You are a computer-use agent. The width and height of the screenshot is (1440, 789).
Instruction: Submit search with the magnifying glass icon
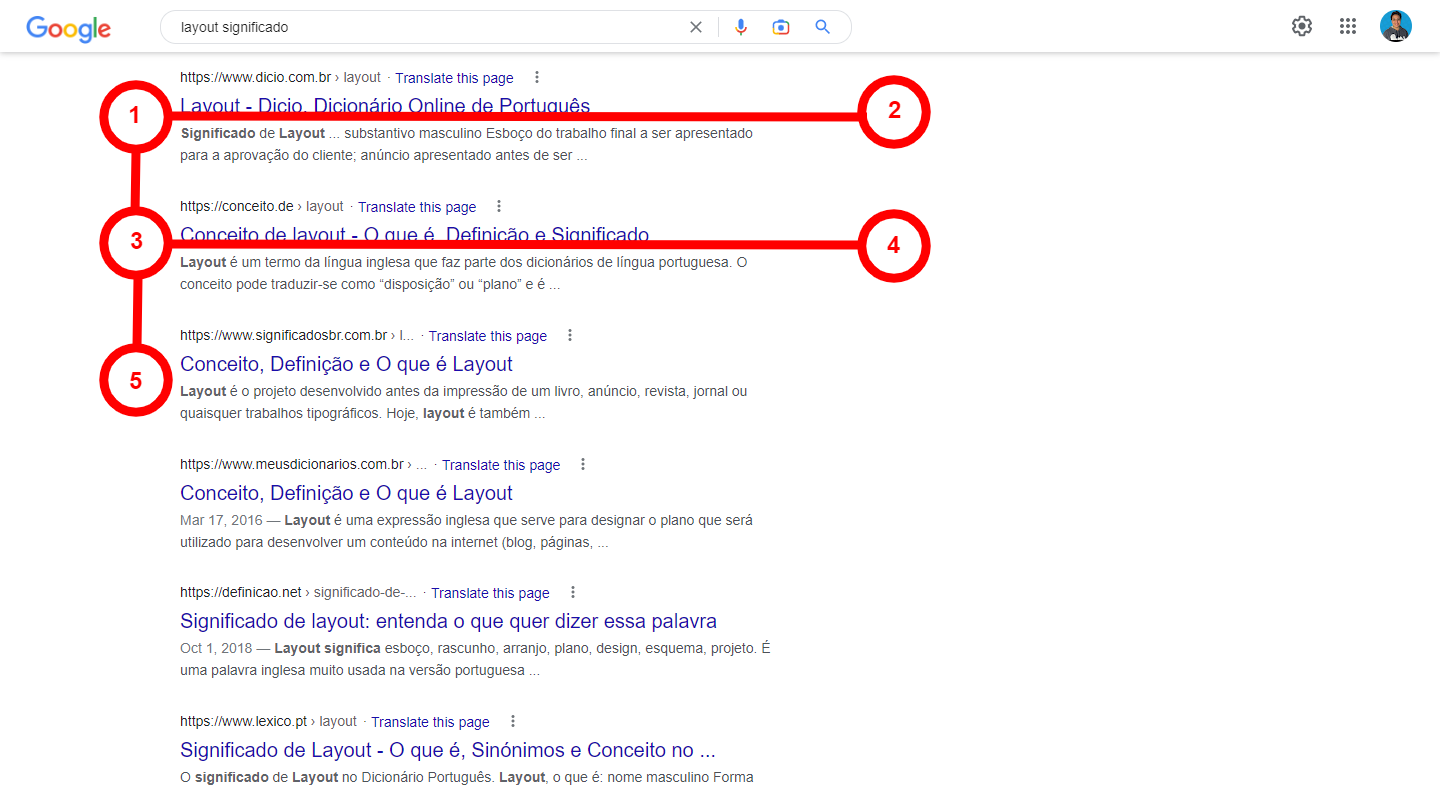coord(822,27)
